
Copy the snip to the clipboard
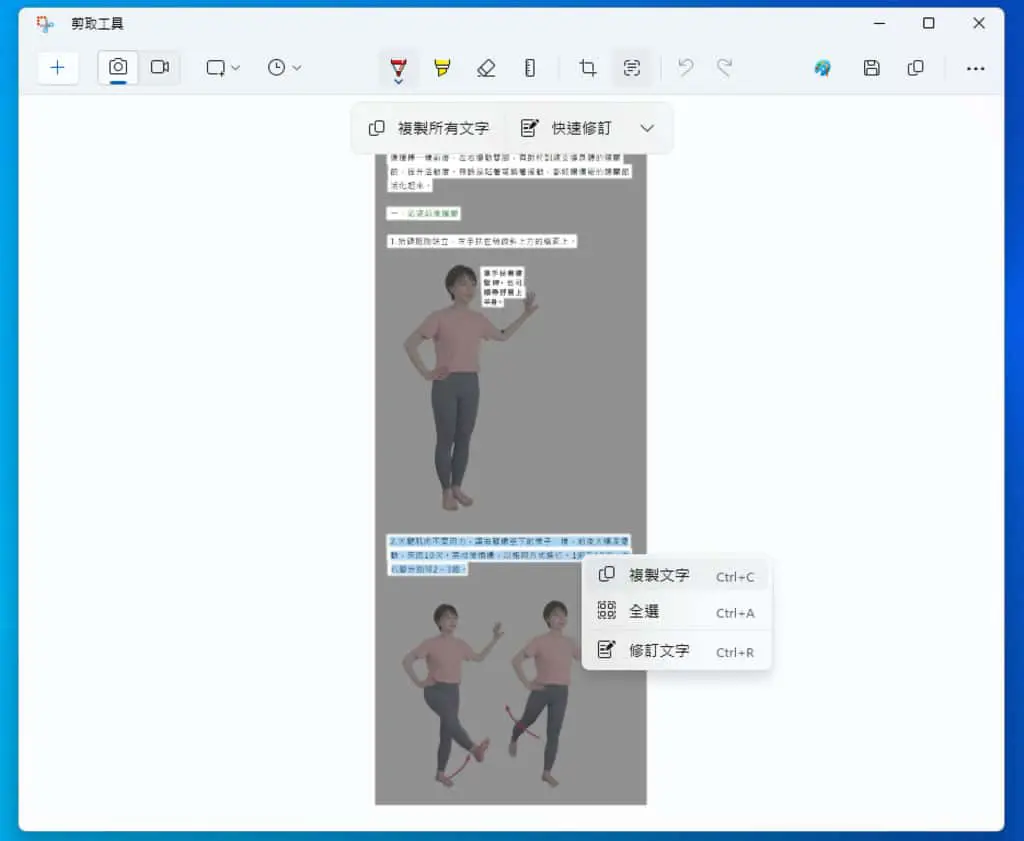click(x=916, y=68)
